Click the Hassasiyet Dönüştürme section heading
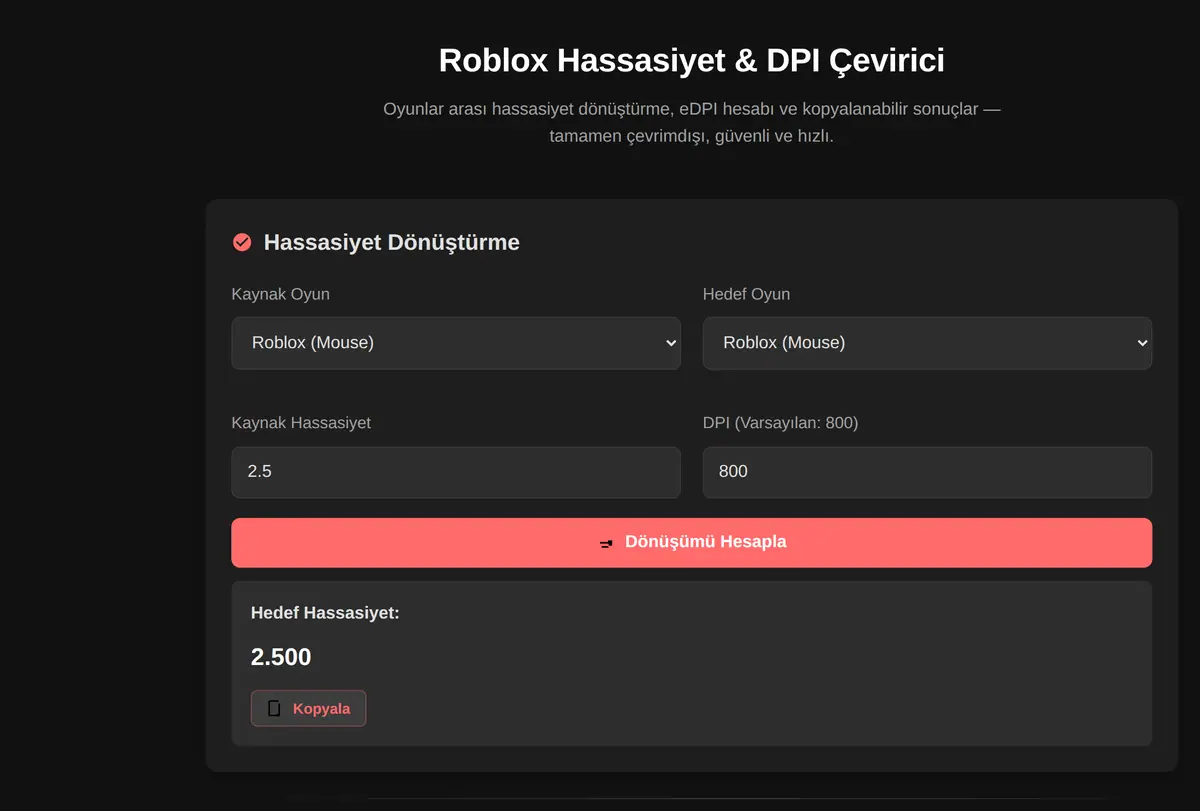Screen dimensions: 1200x811 pyautogui.click(x=391, y=242)
